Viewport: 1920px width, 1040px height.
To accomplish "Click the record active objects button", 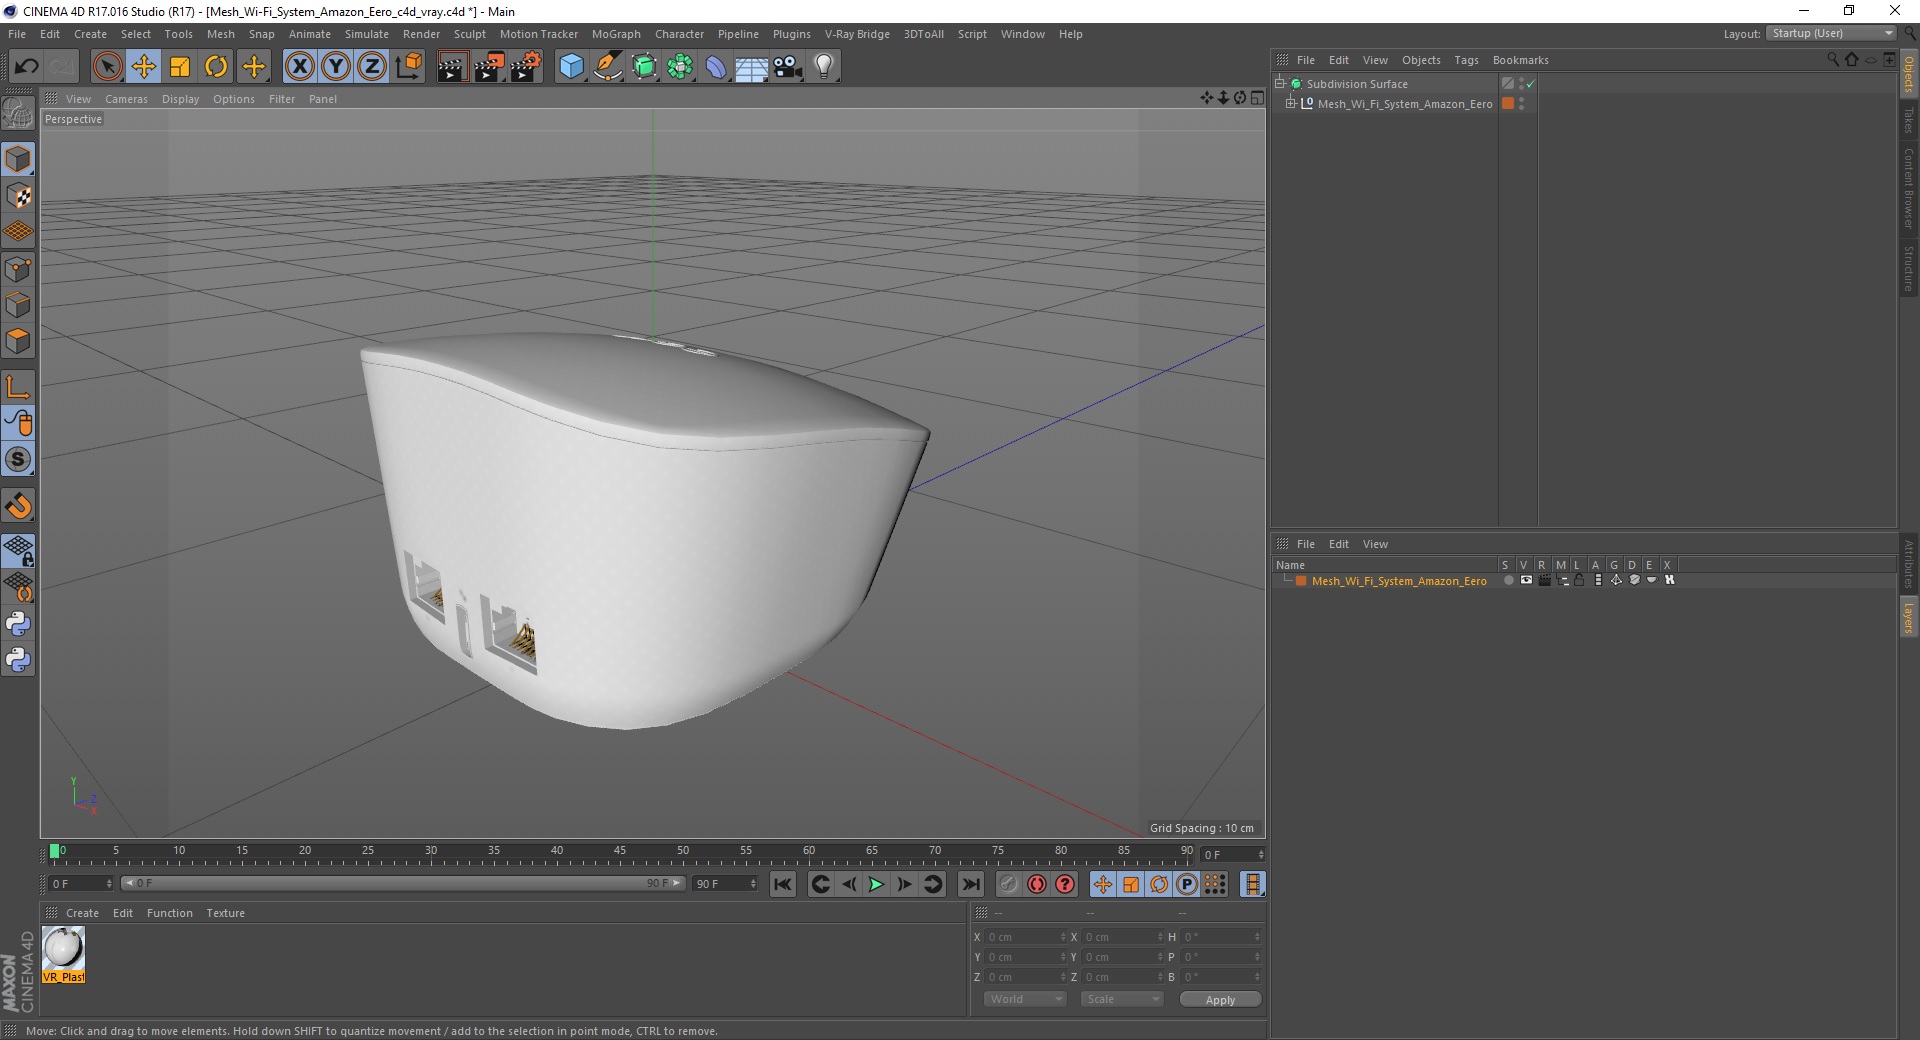I will [1009, 884].
